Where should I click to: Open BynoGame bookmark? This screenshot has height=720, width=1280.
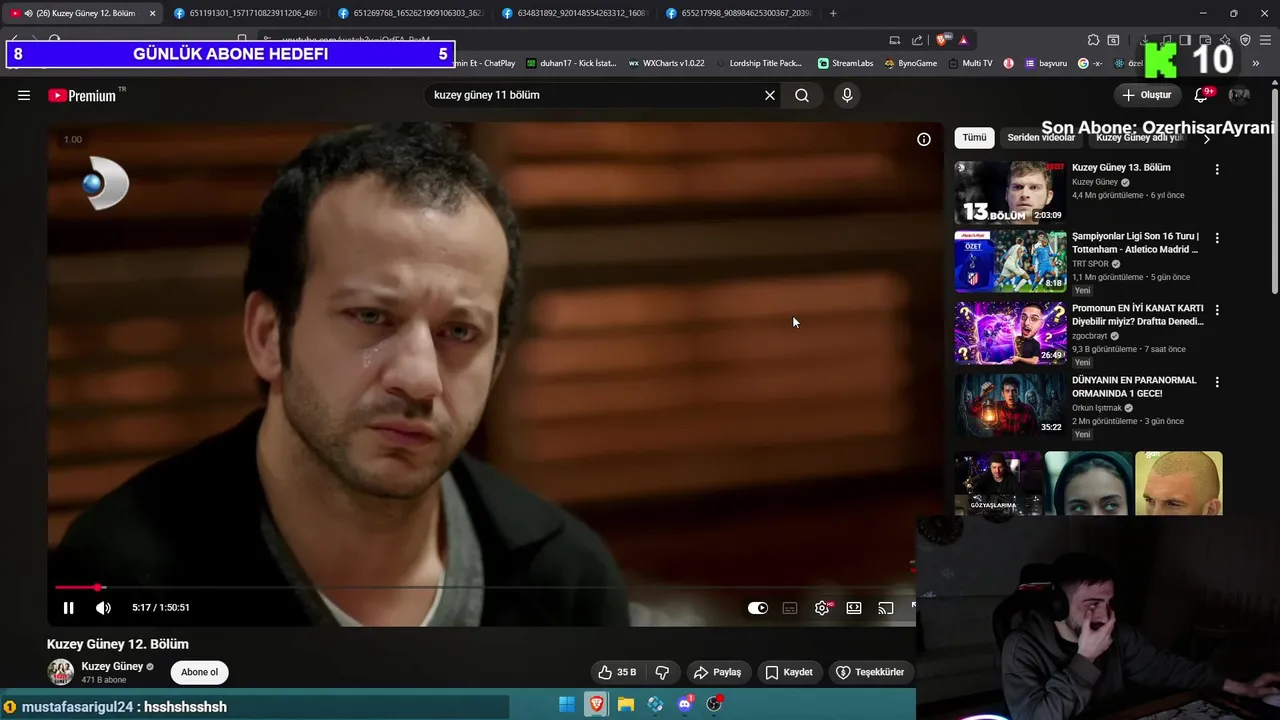[x=911, y=63]
